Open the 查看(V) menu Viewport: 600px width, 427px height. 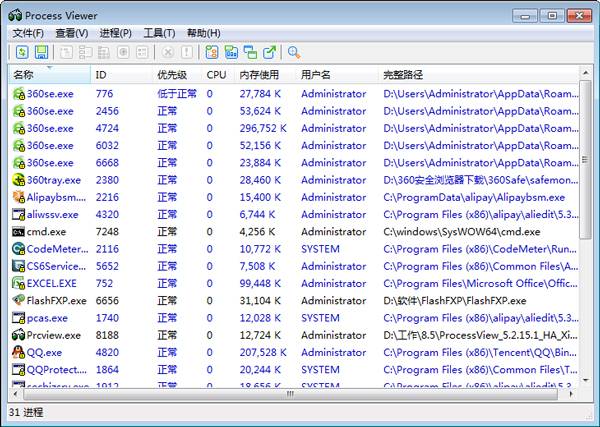point(72,33)
